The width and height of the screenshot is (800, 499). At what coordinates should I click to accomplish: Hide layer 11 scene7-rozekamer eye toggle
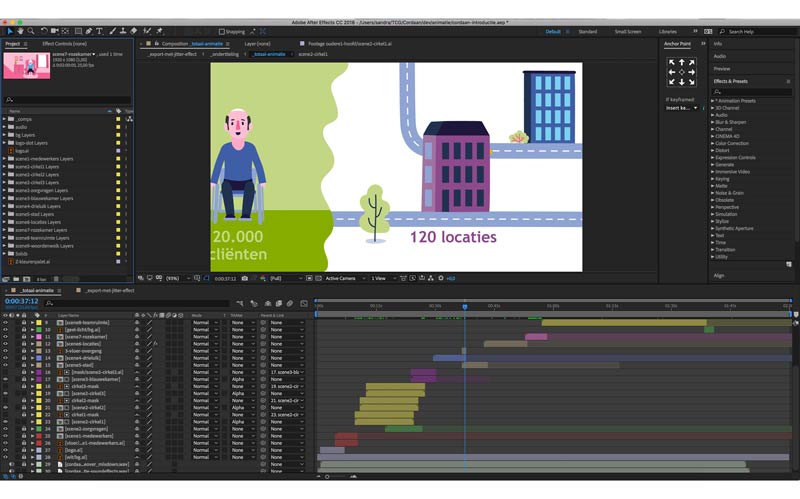(6, 337)
